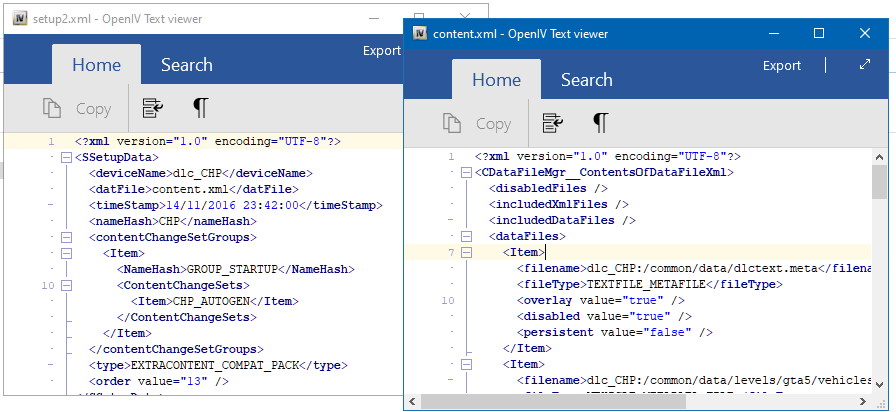Click the OpenIV icon in setup2.xml title bar

[x=19, y=19]
